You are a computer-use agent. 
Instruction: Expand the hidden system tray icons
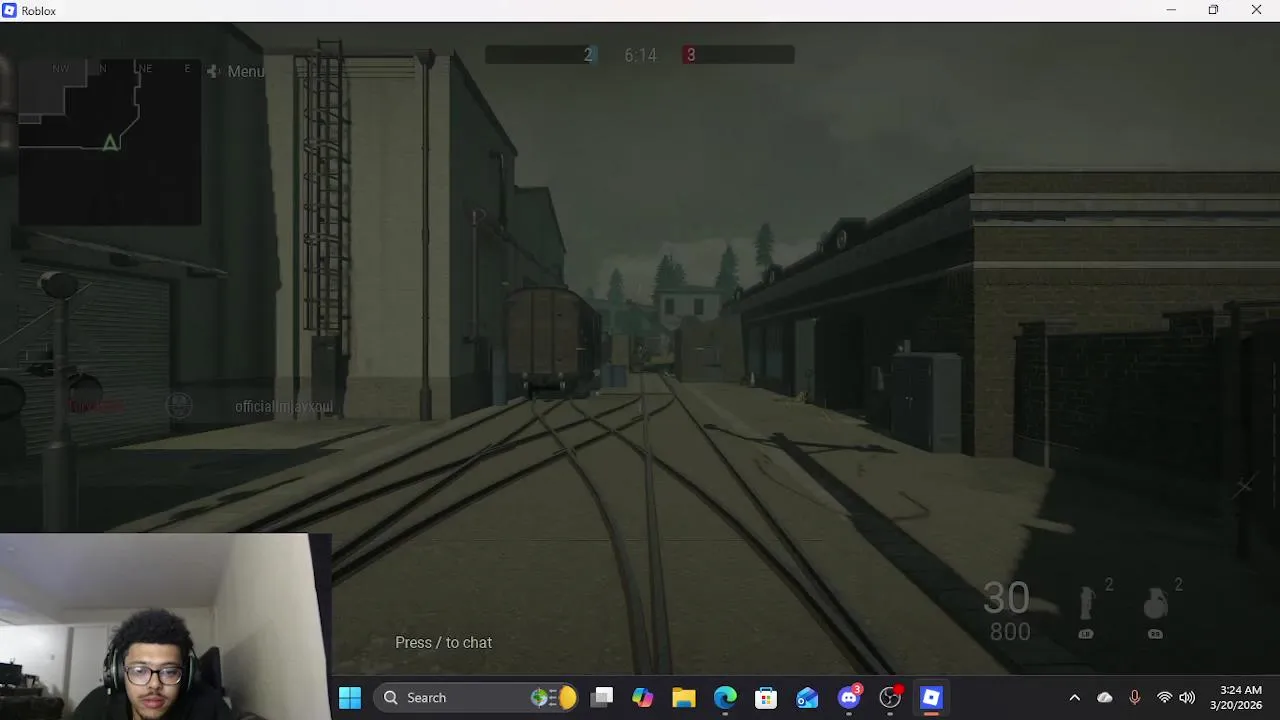click(x=1074, y=697)
